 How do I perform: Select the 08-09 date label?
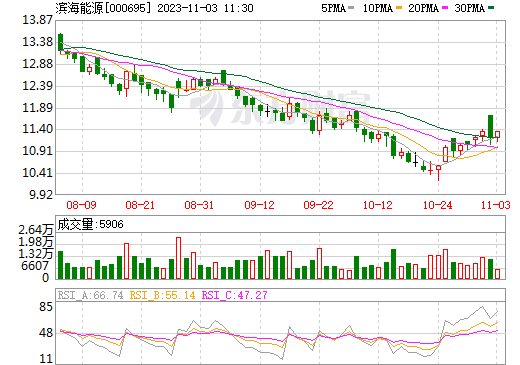coord(81,205)
